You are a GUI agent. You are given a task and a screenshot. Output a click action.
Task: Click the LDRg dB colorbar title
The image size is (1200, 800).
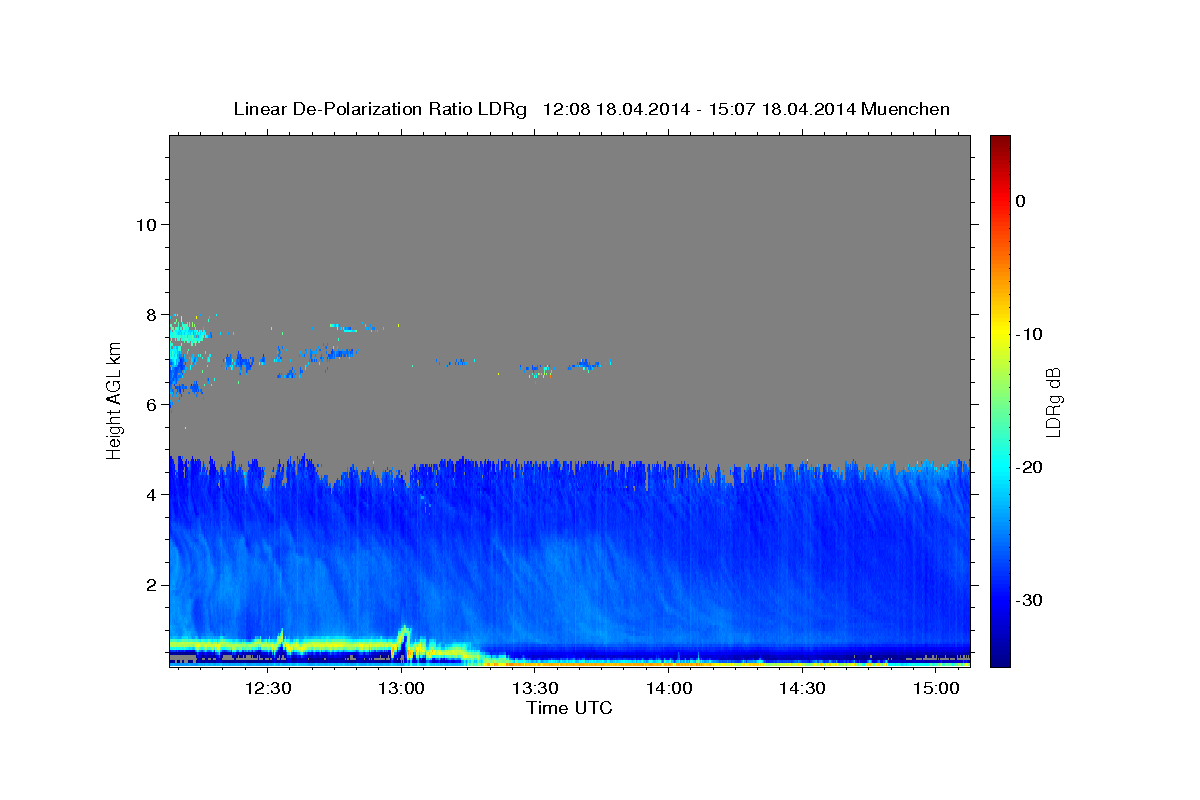tap(1053, 401)
